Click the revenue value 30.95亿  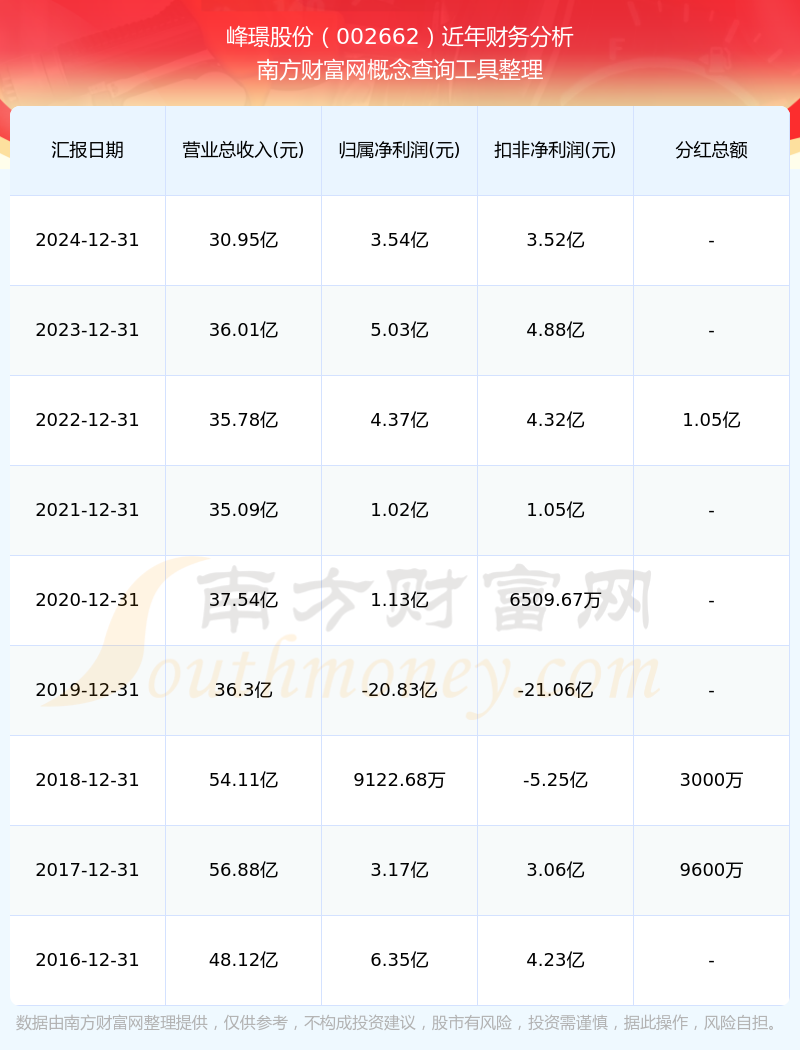(244, 240)
